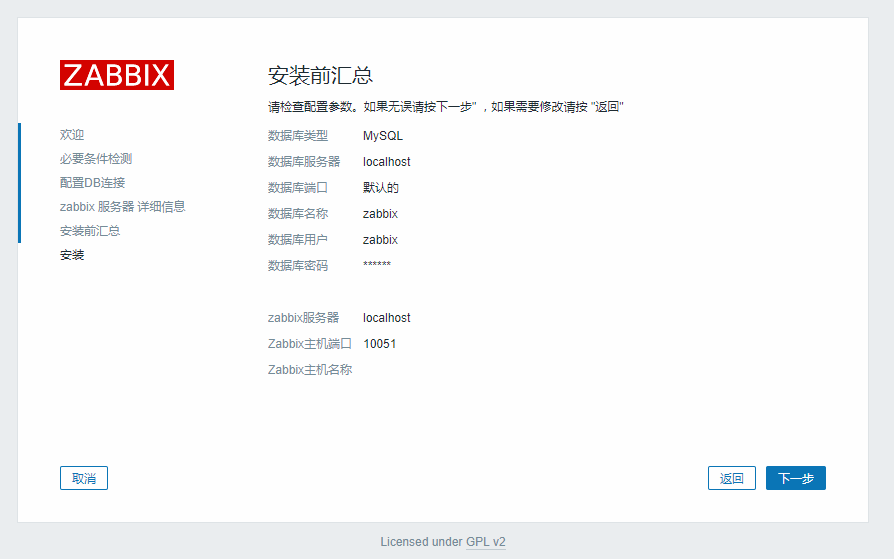The height and width of the screenshot is (559, 894).
Task: Click the zabbix服务器 localhost value
Action: (x=387, y=318)
